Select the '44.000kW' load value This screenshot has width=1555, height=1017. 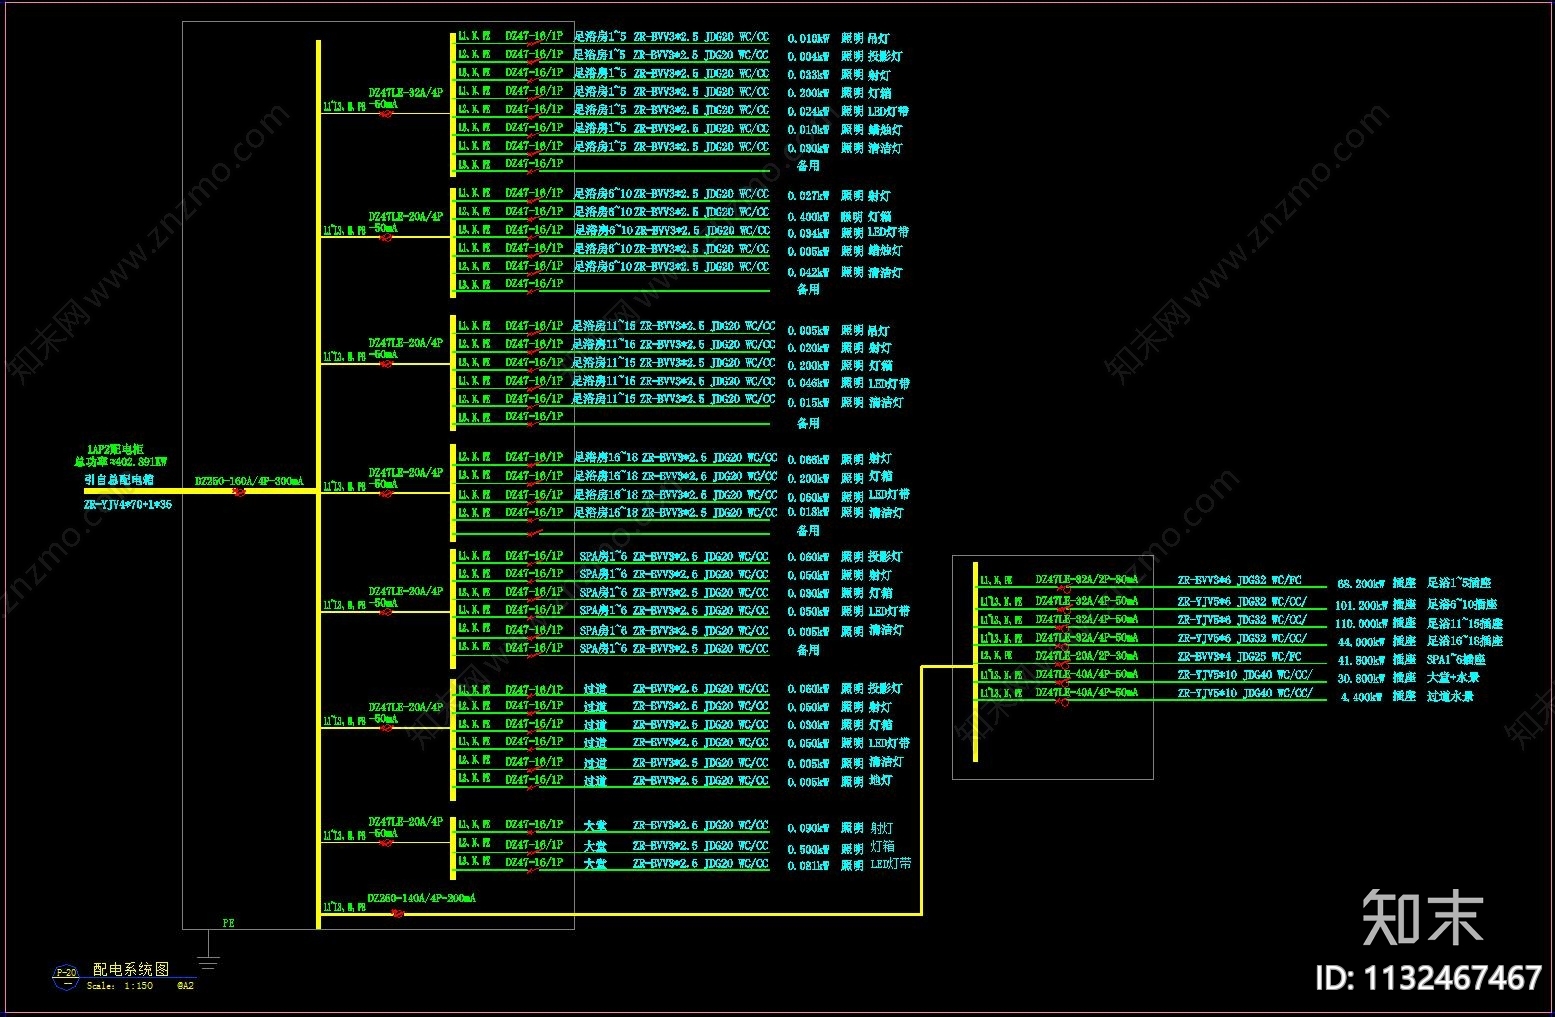coord(1360,642)
